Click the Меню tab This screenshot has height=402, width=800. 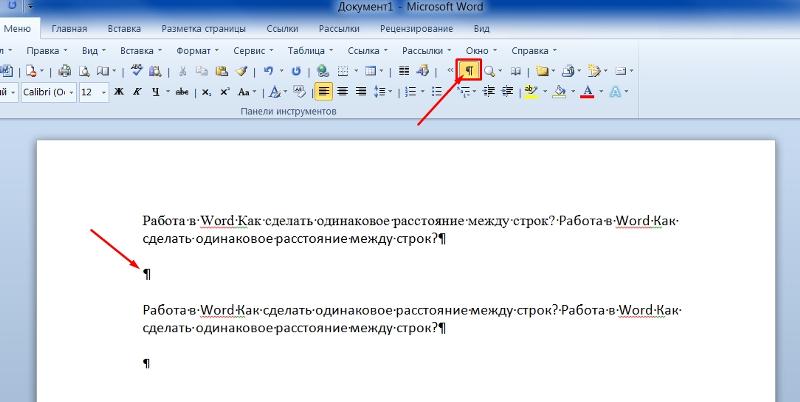pos(17,29)
